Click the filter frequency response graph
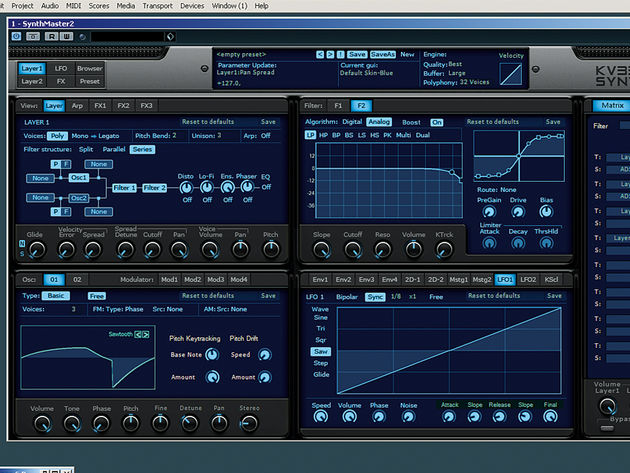This screenshot has width=630, height=473. point(389,180)
